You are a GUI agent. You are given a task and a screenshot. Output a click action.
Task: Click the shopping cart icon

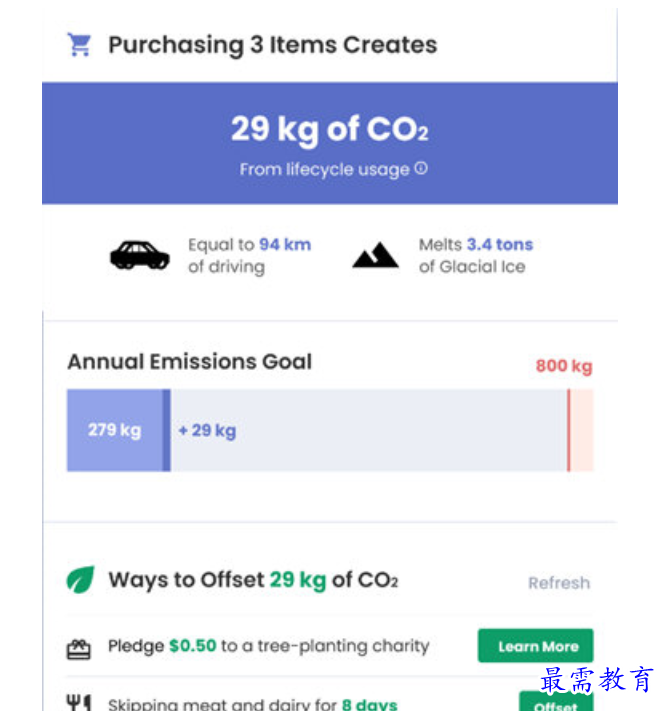point(79,44)
